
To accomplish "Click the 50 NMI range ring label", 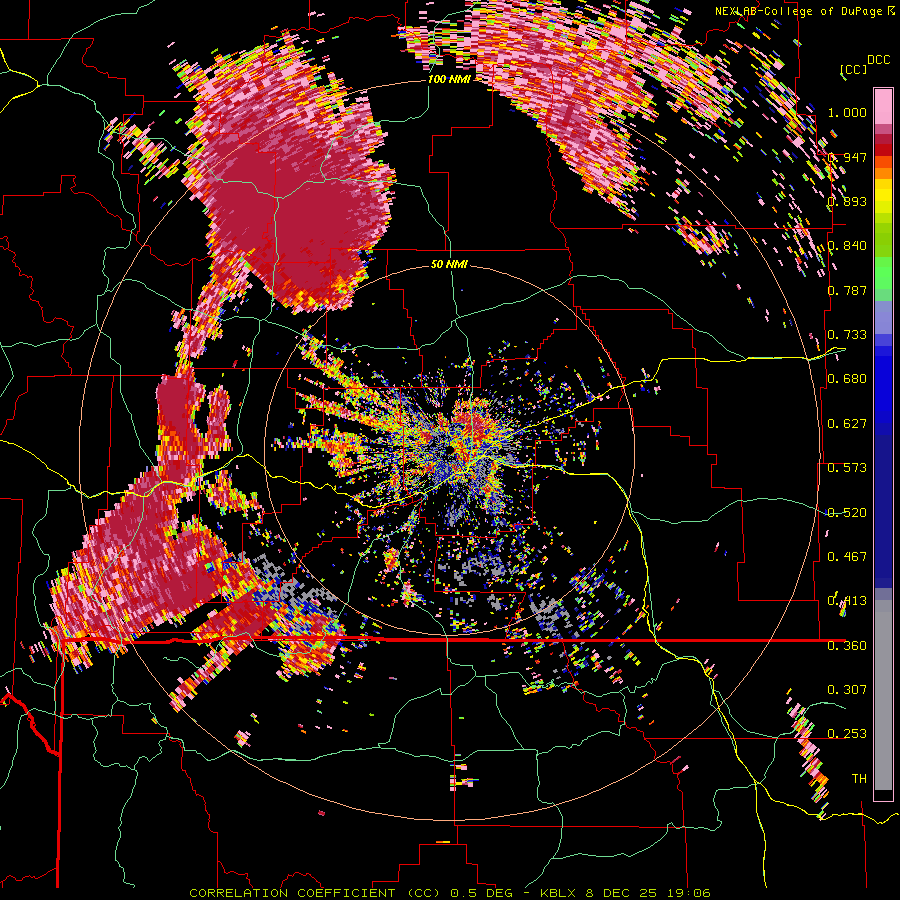I will tap(449, 265).
